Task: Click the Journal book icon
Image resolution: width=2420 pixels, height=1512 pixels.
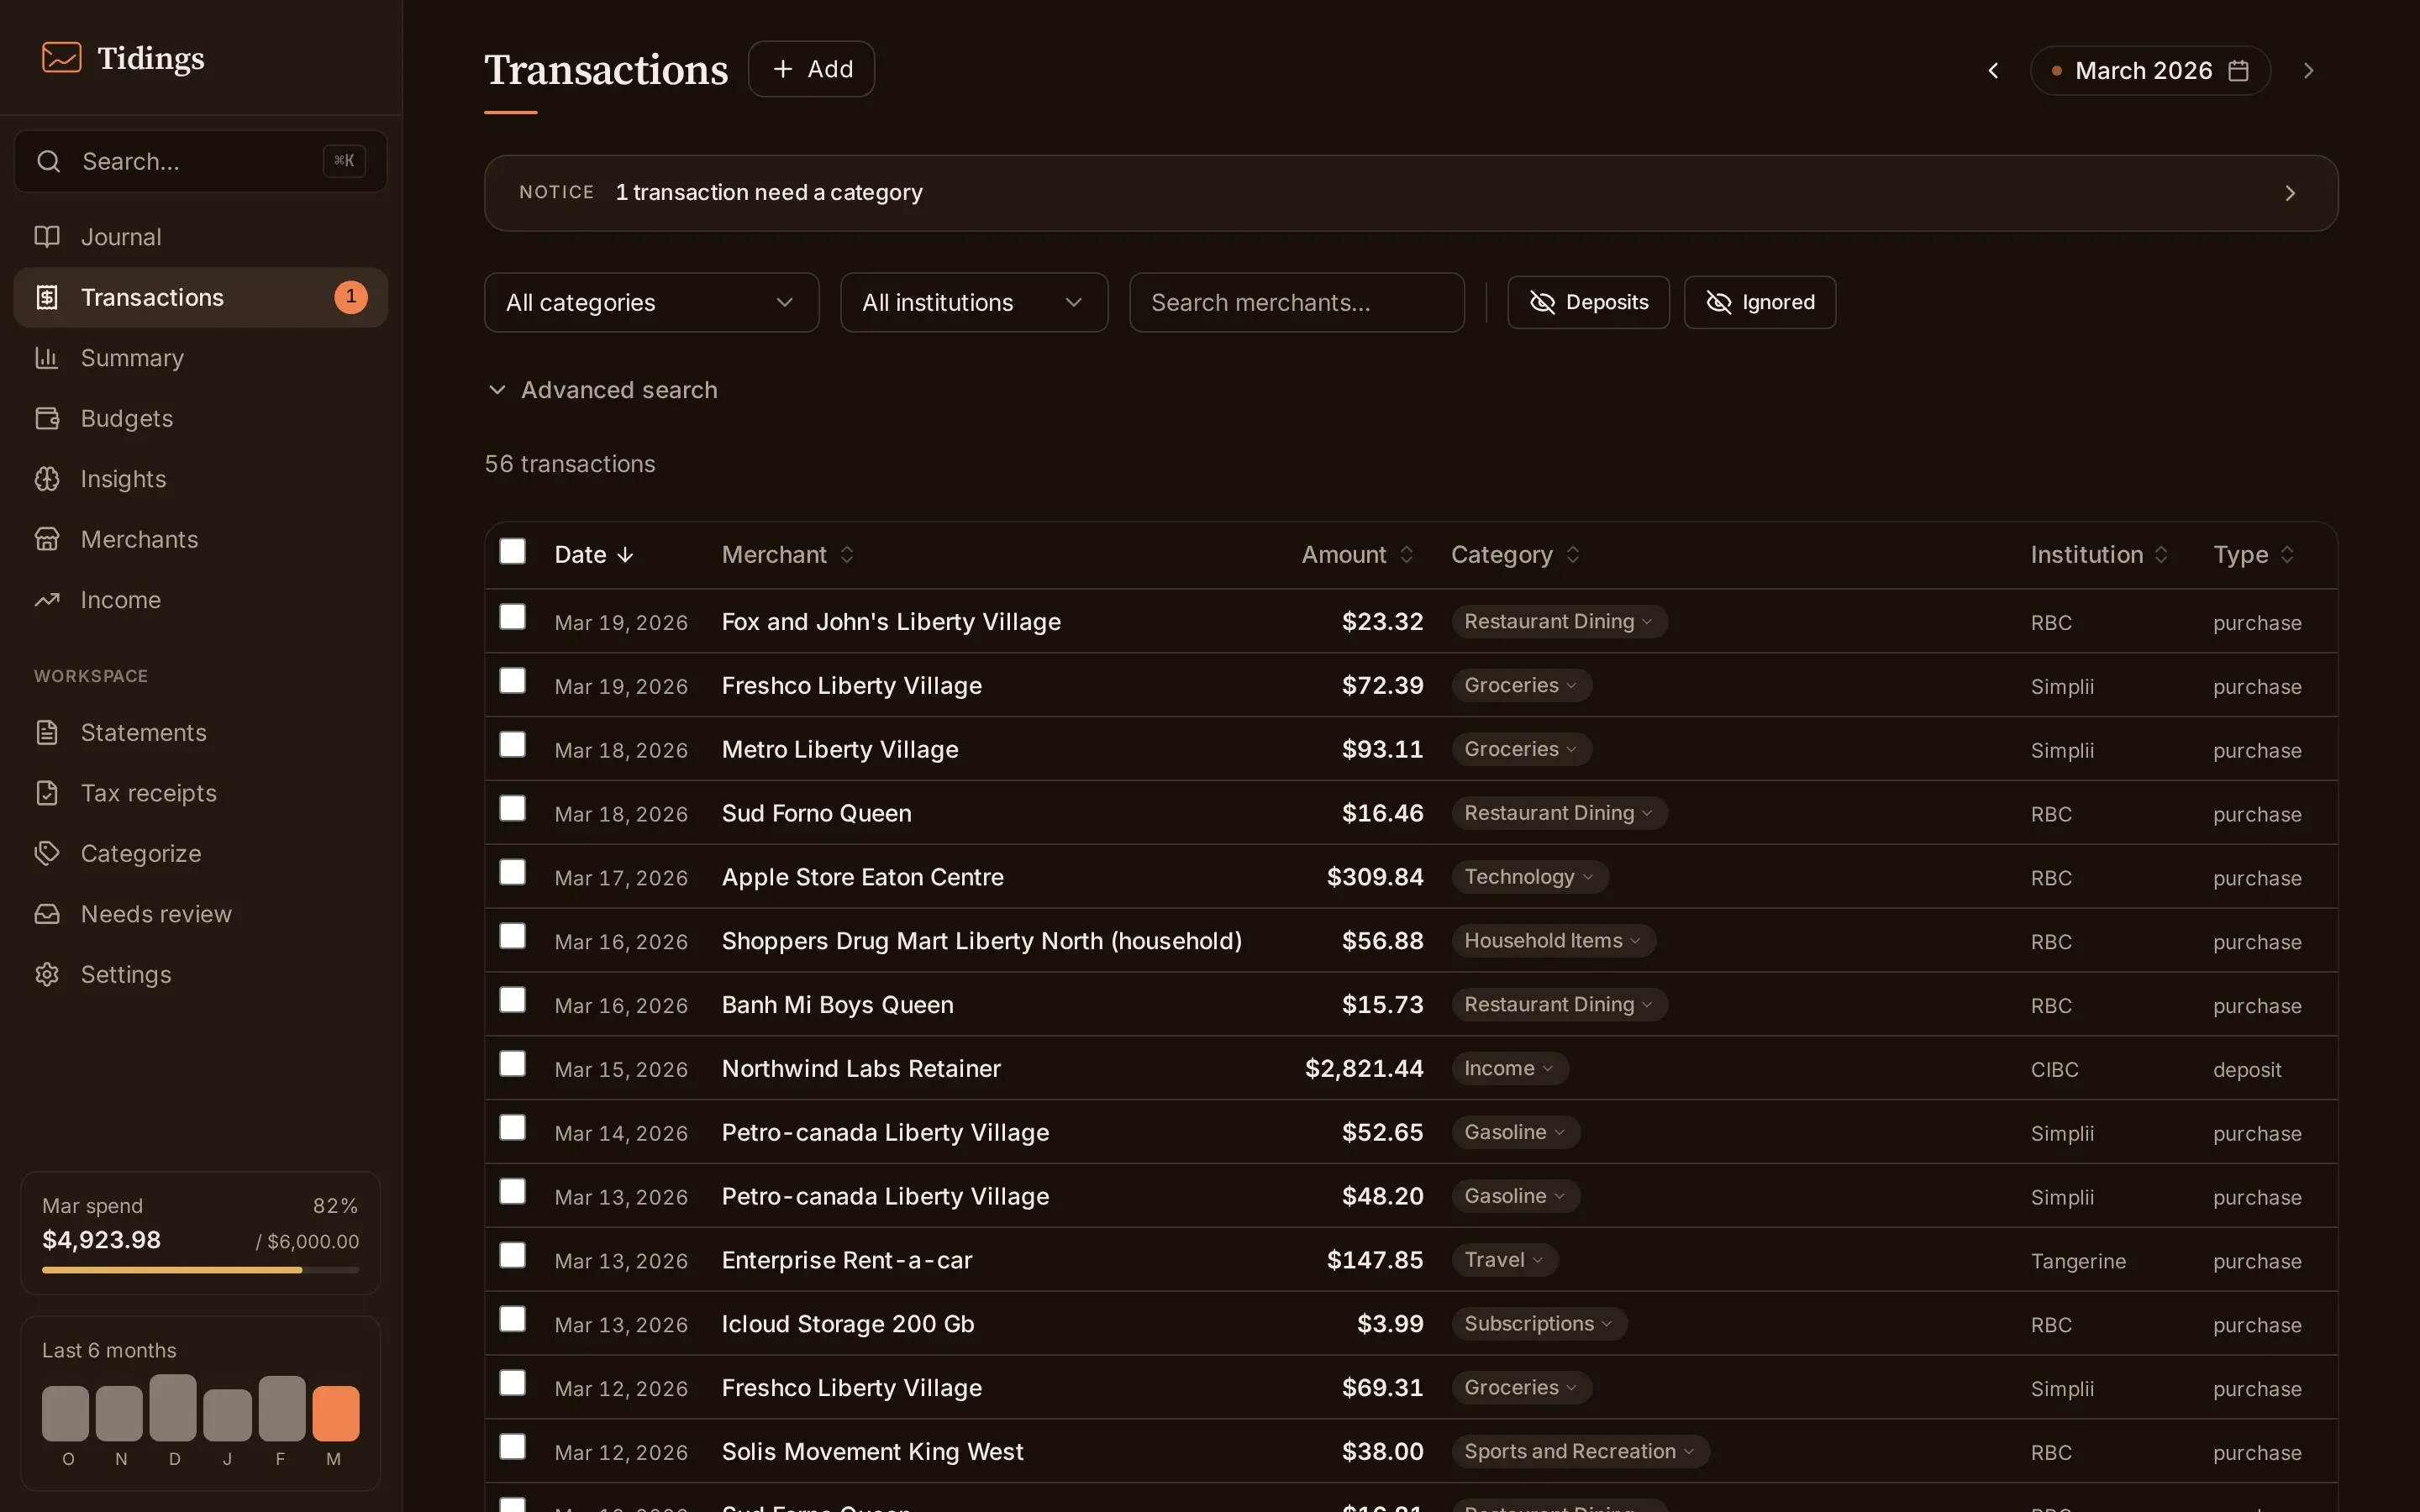Action: [x=47, y=237]
